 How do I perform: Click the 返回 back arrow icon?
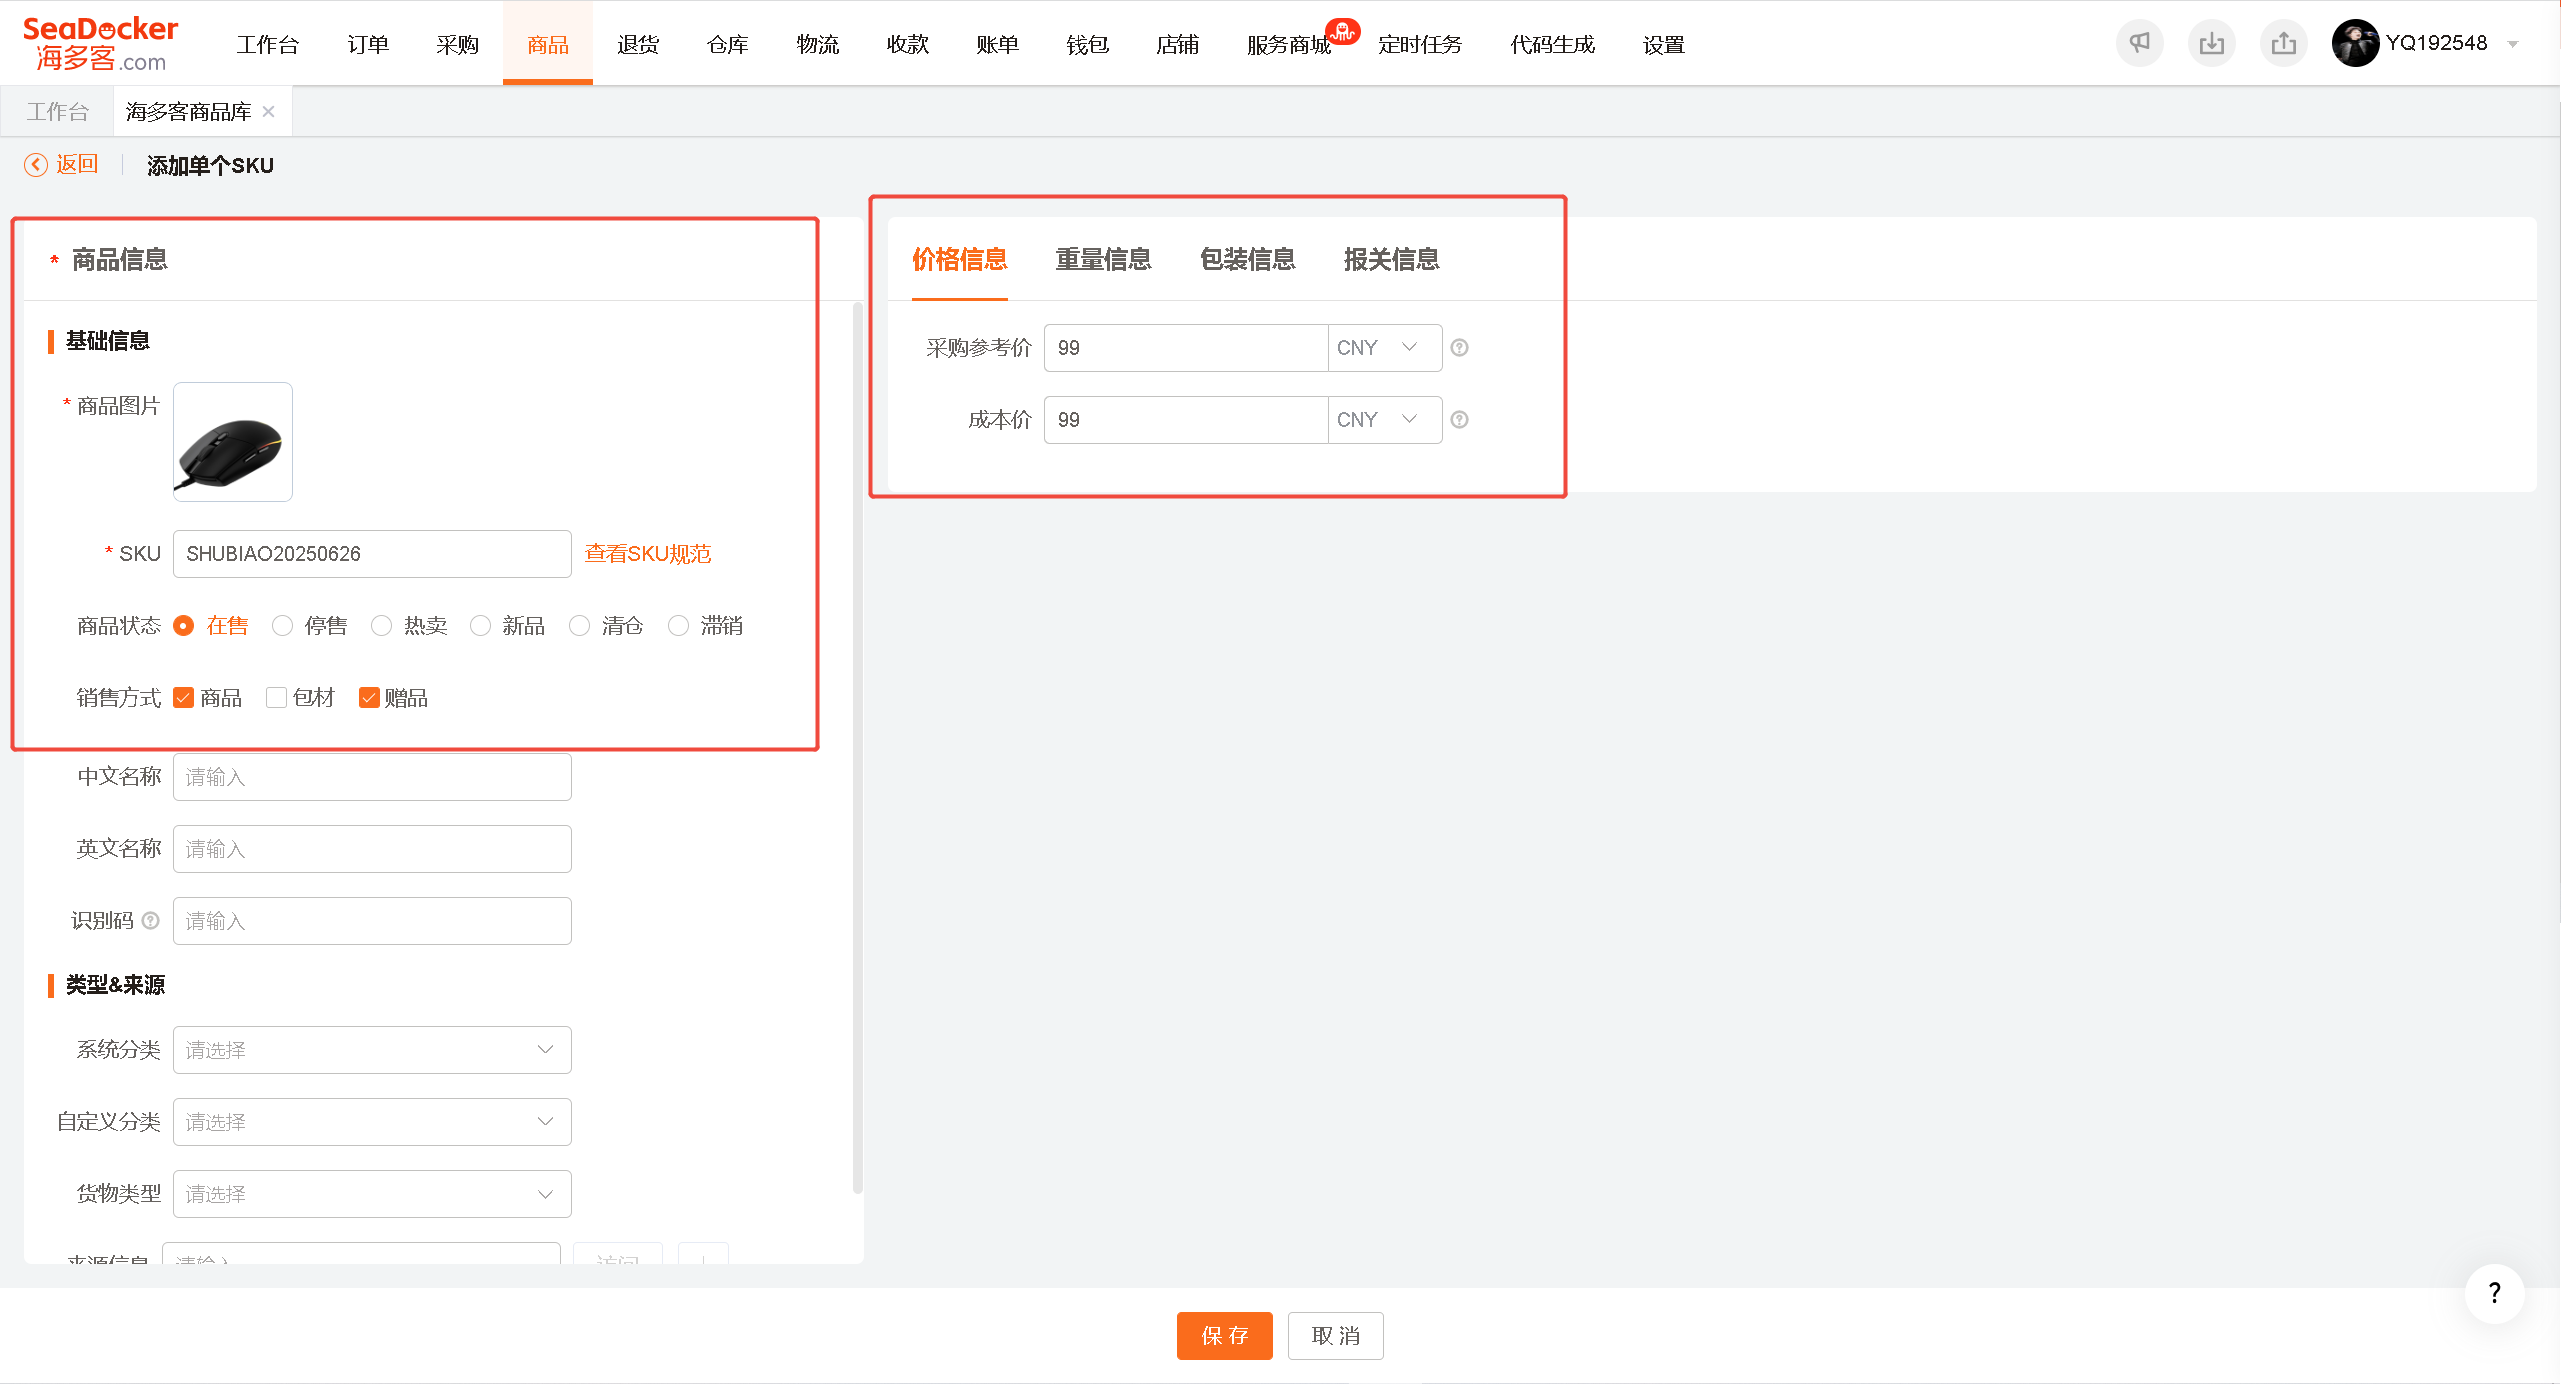36,165
